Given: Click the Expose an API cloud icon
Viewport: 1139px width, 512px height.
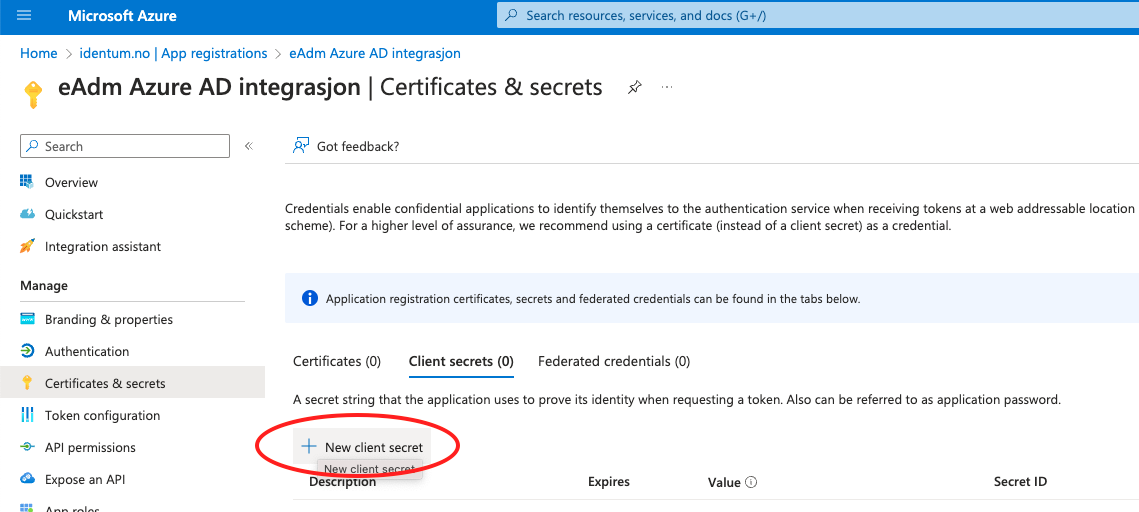Looking at the screenshot, I should (x=28, y=479).
